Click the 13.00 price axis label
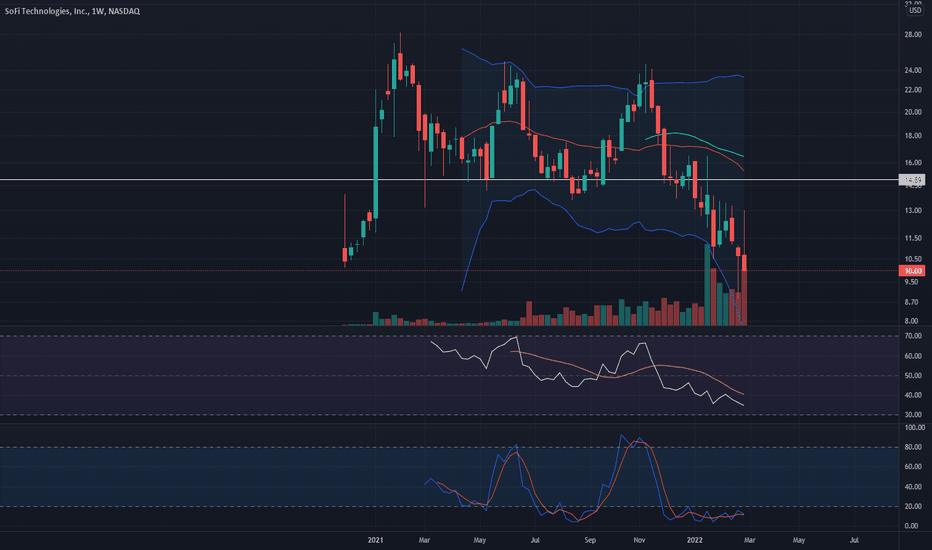Screen dimensions: 932x550 point(913,210)
